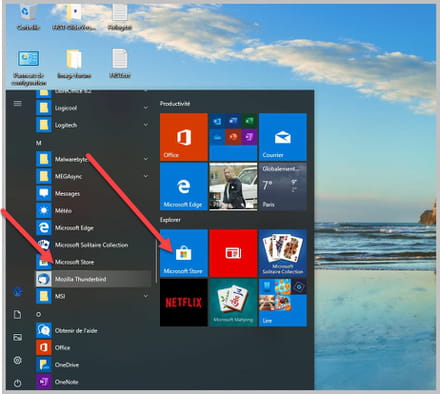The image size is (440, 394).
Task: Launch Office from the app list
Action: pyautogui.click(x=93, y=348)
